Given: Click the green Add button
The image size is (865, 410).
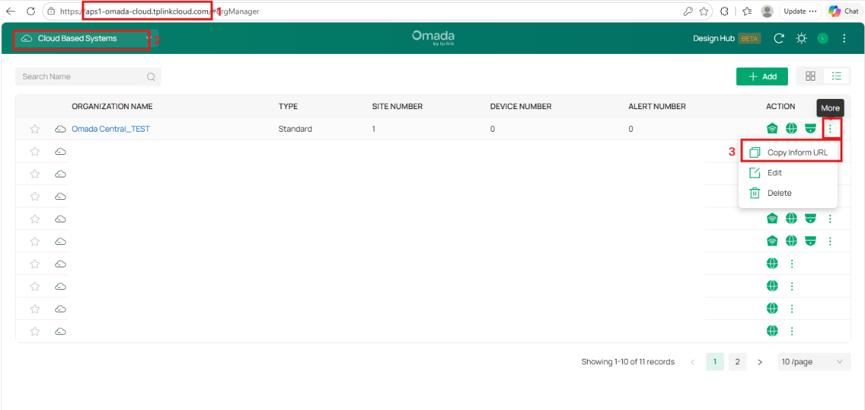Looking at the screenshot, I should tap(762, 77).
